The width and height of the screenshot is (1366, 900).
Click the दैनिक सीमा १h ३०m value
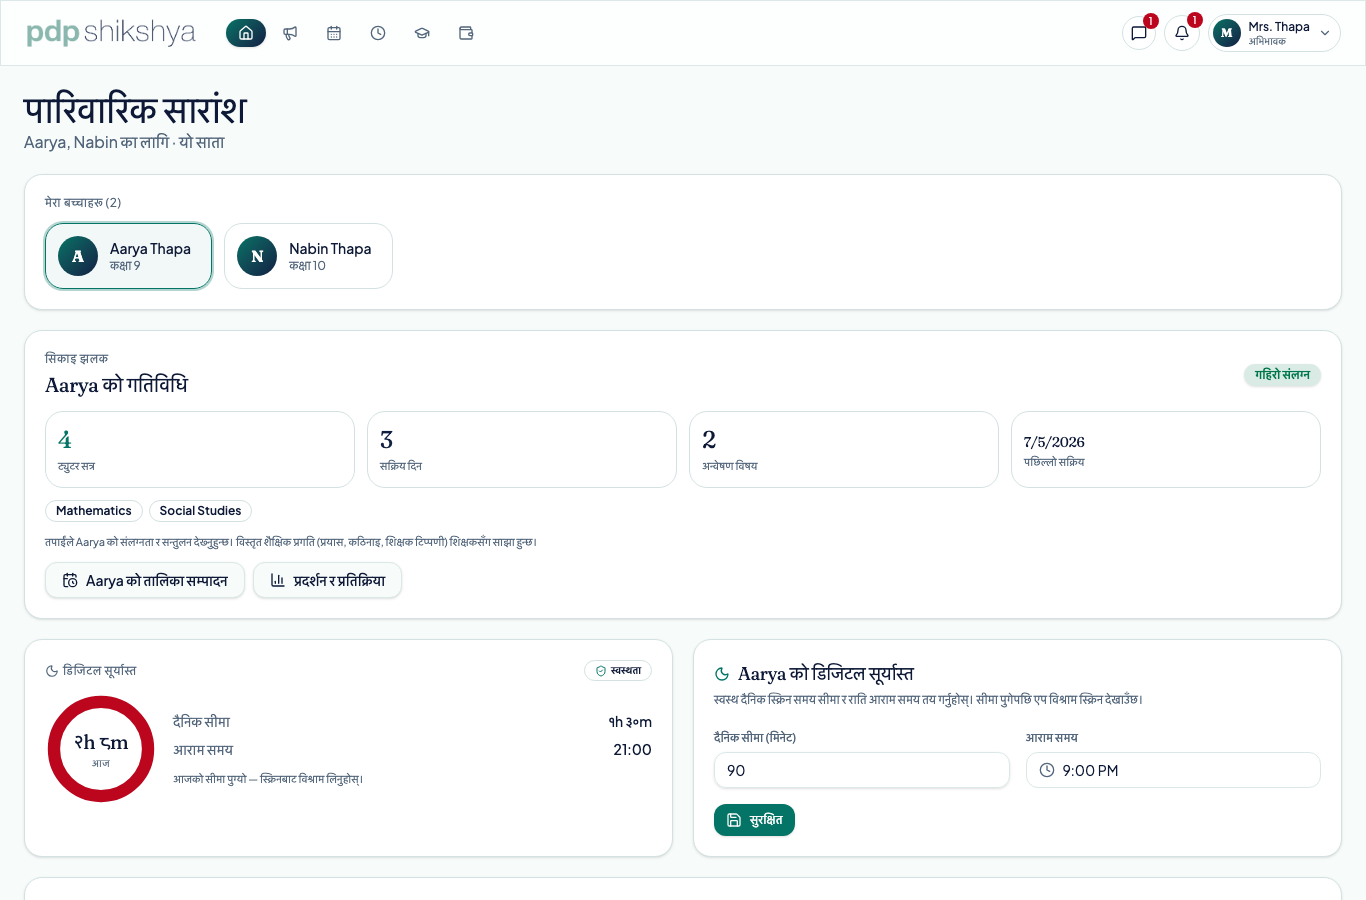pos(630,722)
